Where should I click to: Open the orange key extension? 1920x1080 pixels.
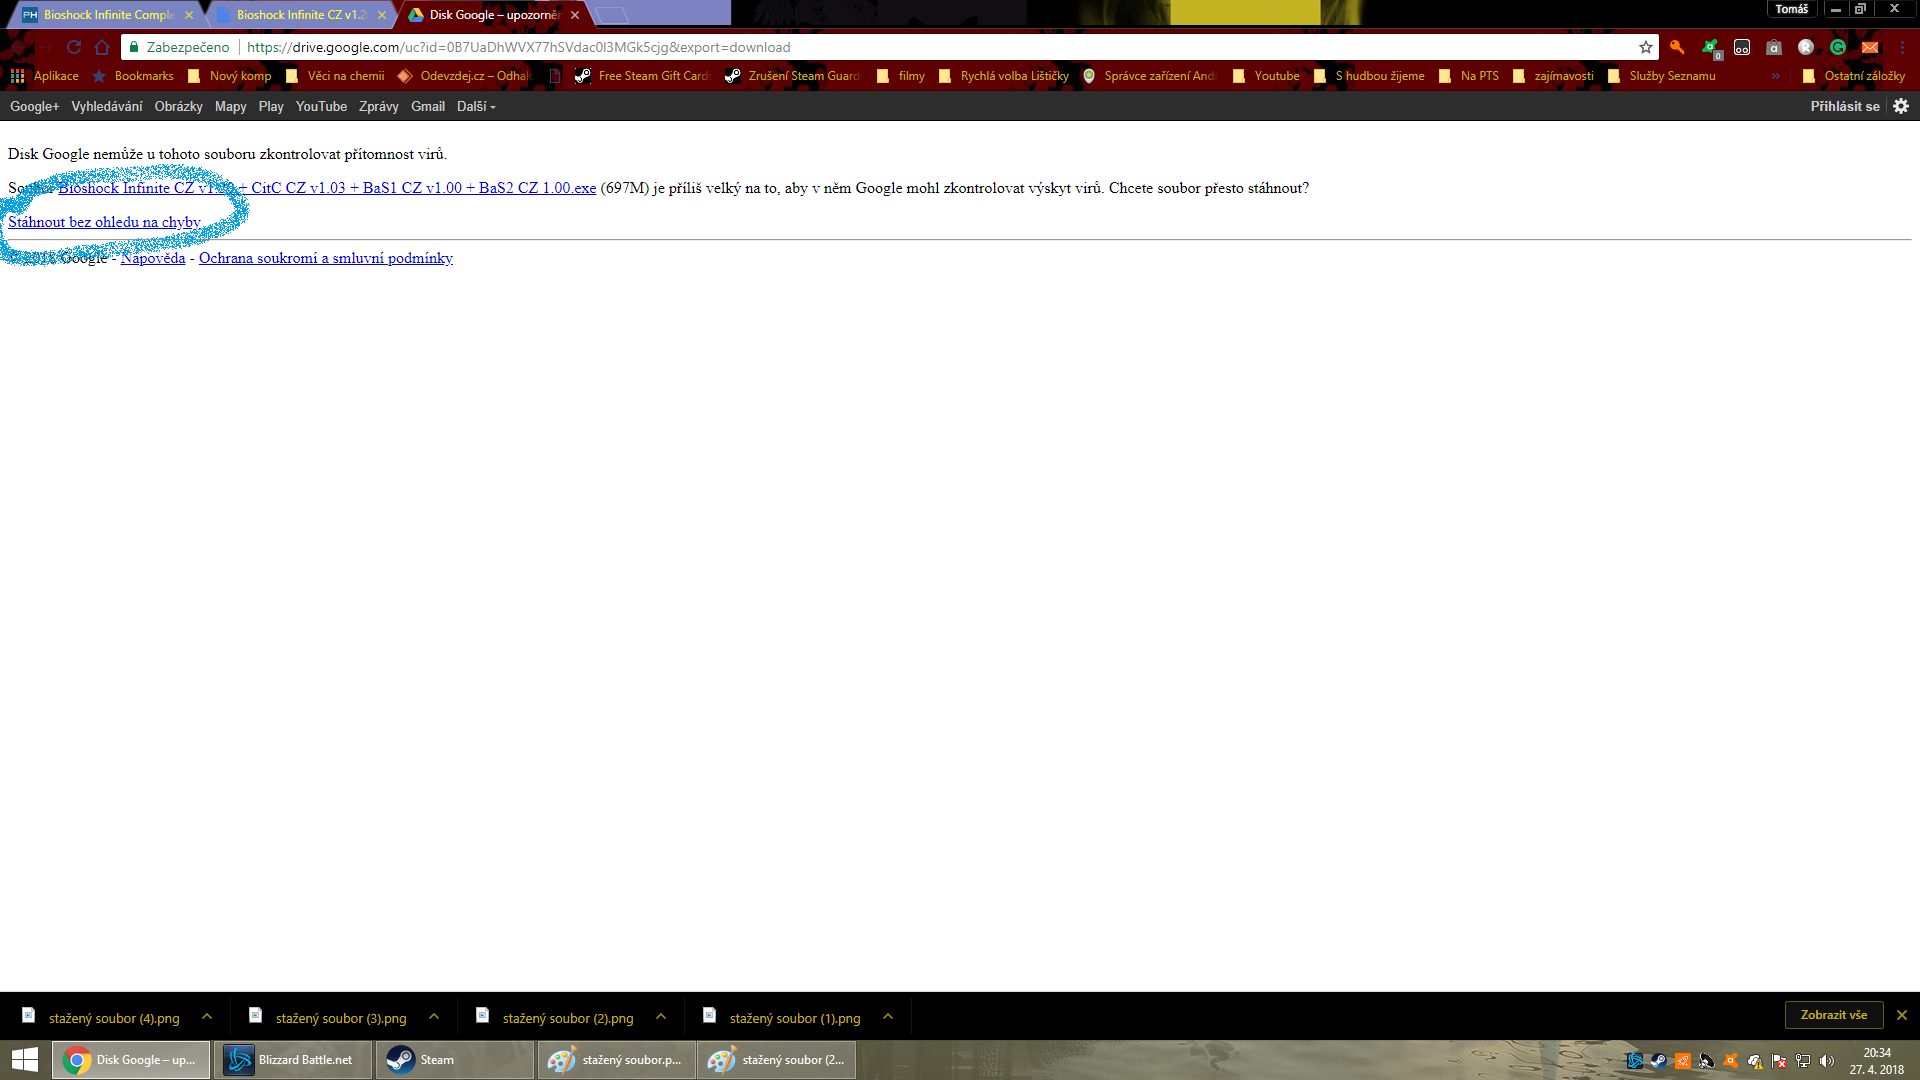tap(1678, 47)
